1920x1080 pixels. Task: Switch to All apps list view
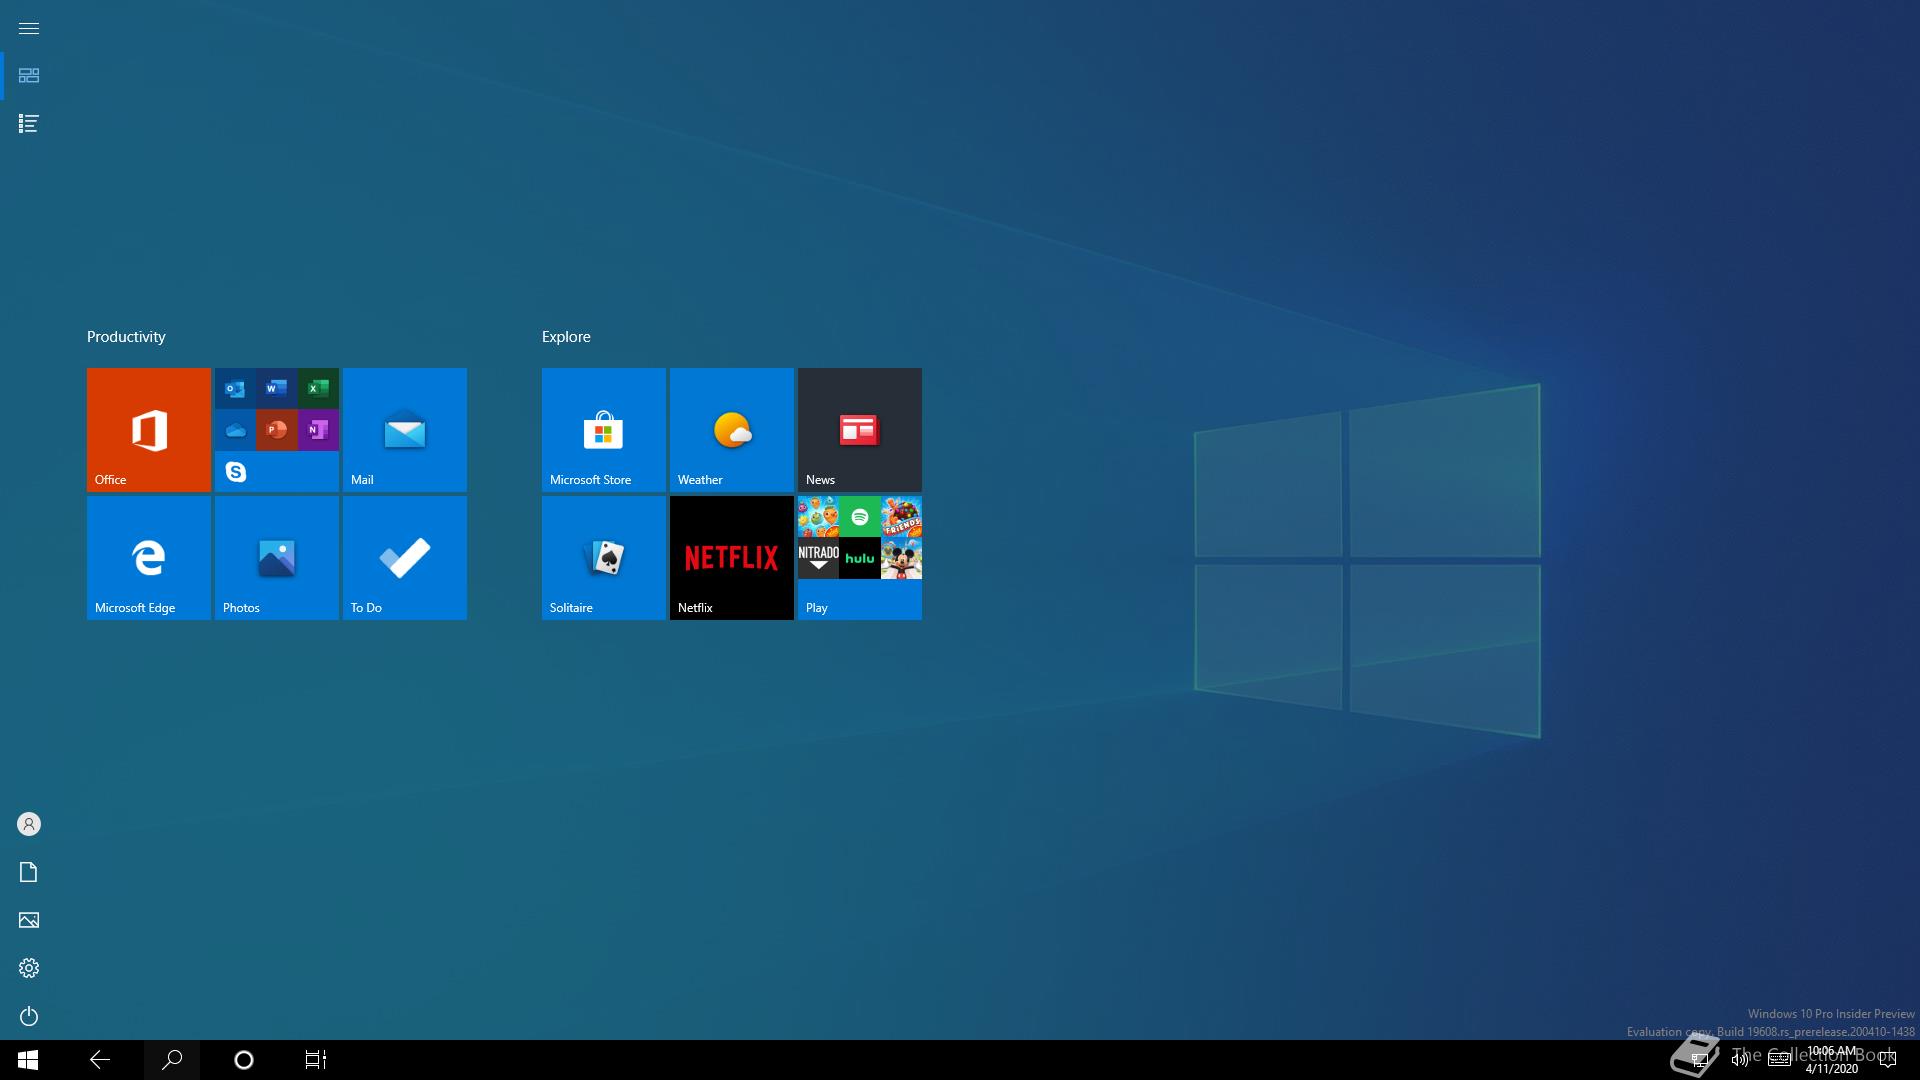pos(29,124)
